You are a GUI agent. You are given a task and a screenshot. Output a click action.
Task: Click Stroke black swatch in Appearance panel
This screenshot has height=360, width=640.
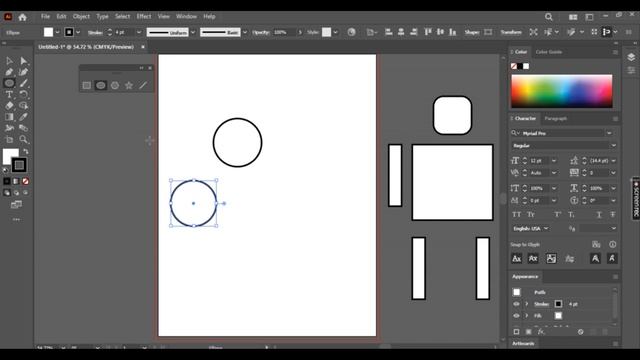coord(558,304)
